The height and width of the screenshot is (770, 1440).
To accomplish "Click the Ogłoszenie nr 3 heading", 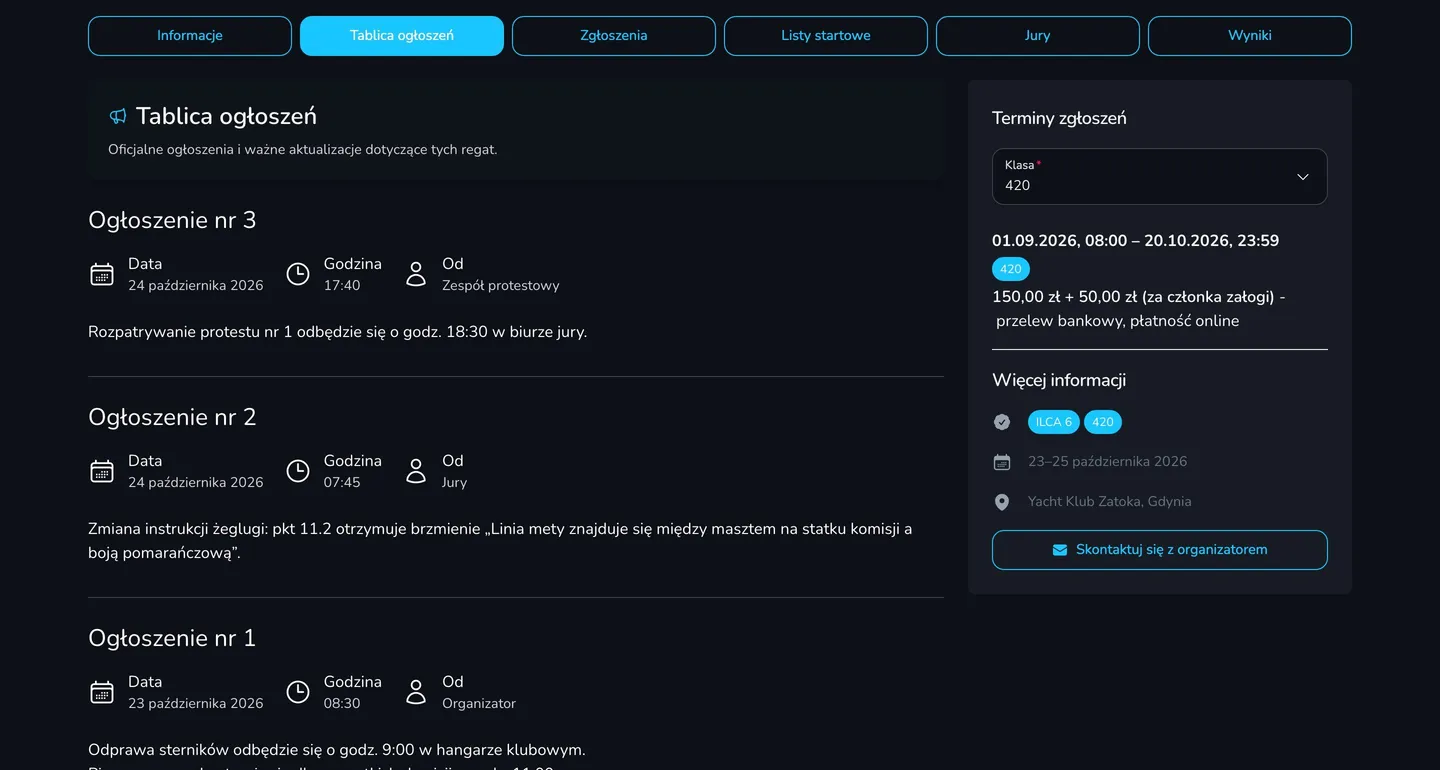I will 172,220.
